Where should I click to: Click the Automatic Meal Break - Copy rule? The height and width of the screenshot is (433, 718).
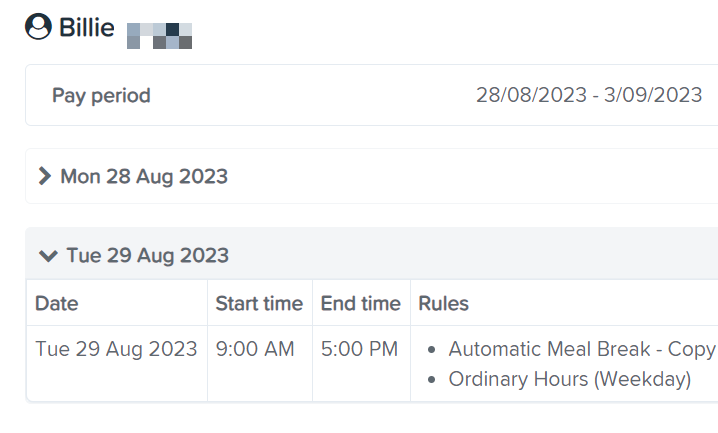582,349
